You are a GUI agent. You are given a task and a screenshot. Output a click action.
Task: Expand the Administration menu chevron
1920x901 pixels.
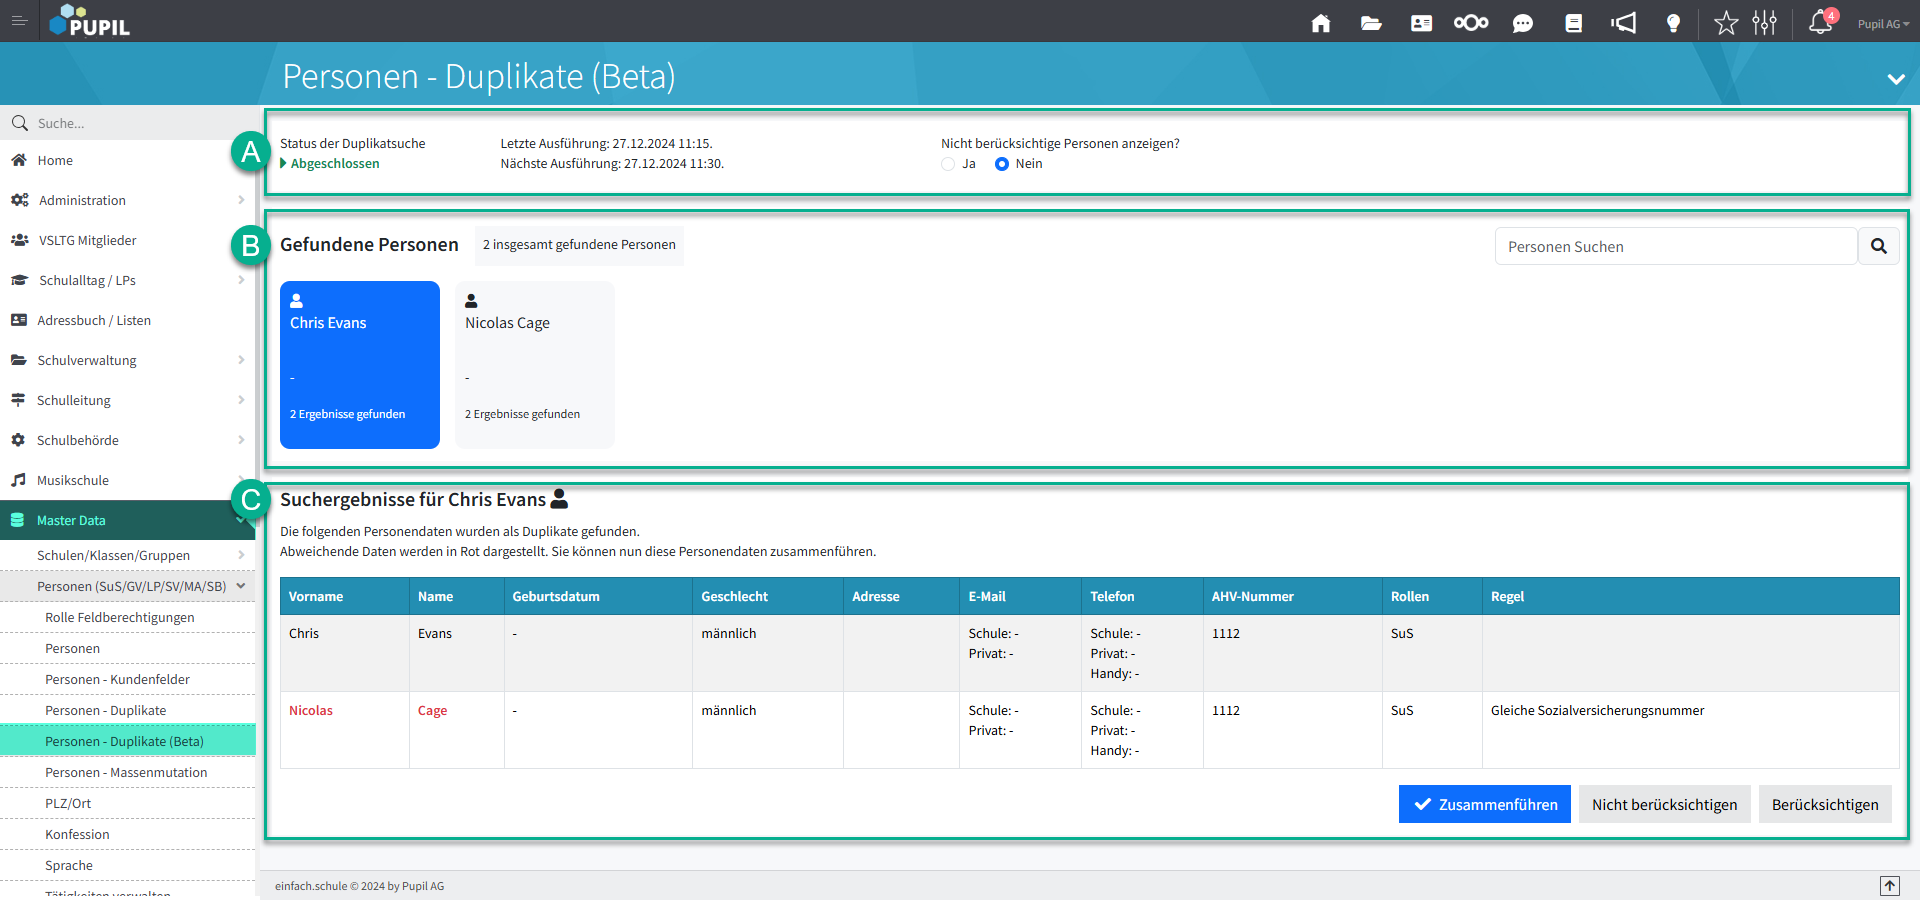(x=241, y=200)
